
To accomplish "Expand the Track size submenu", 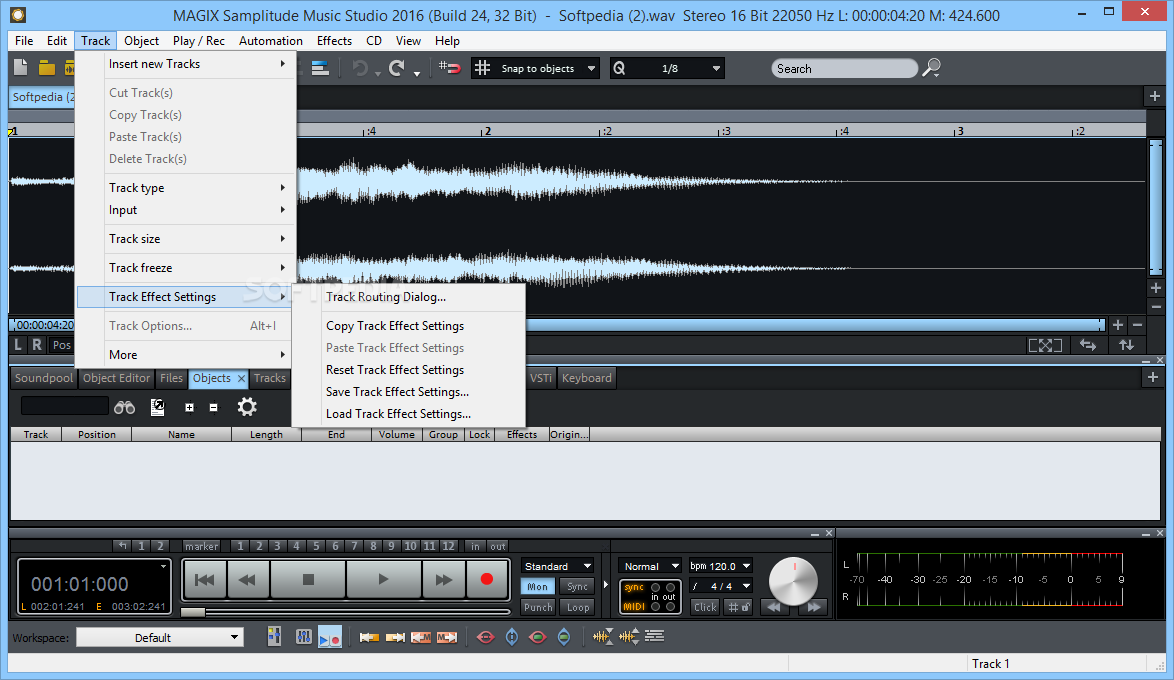I will 186,239.
